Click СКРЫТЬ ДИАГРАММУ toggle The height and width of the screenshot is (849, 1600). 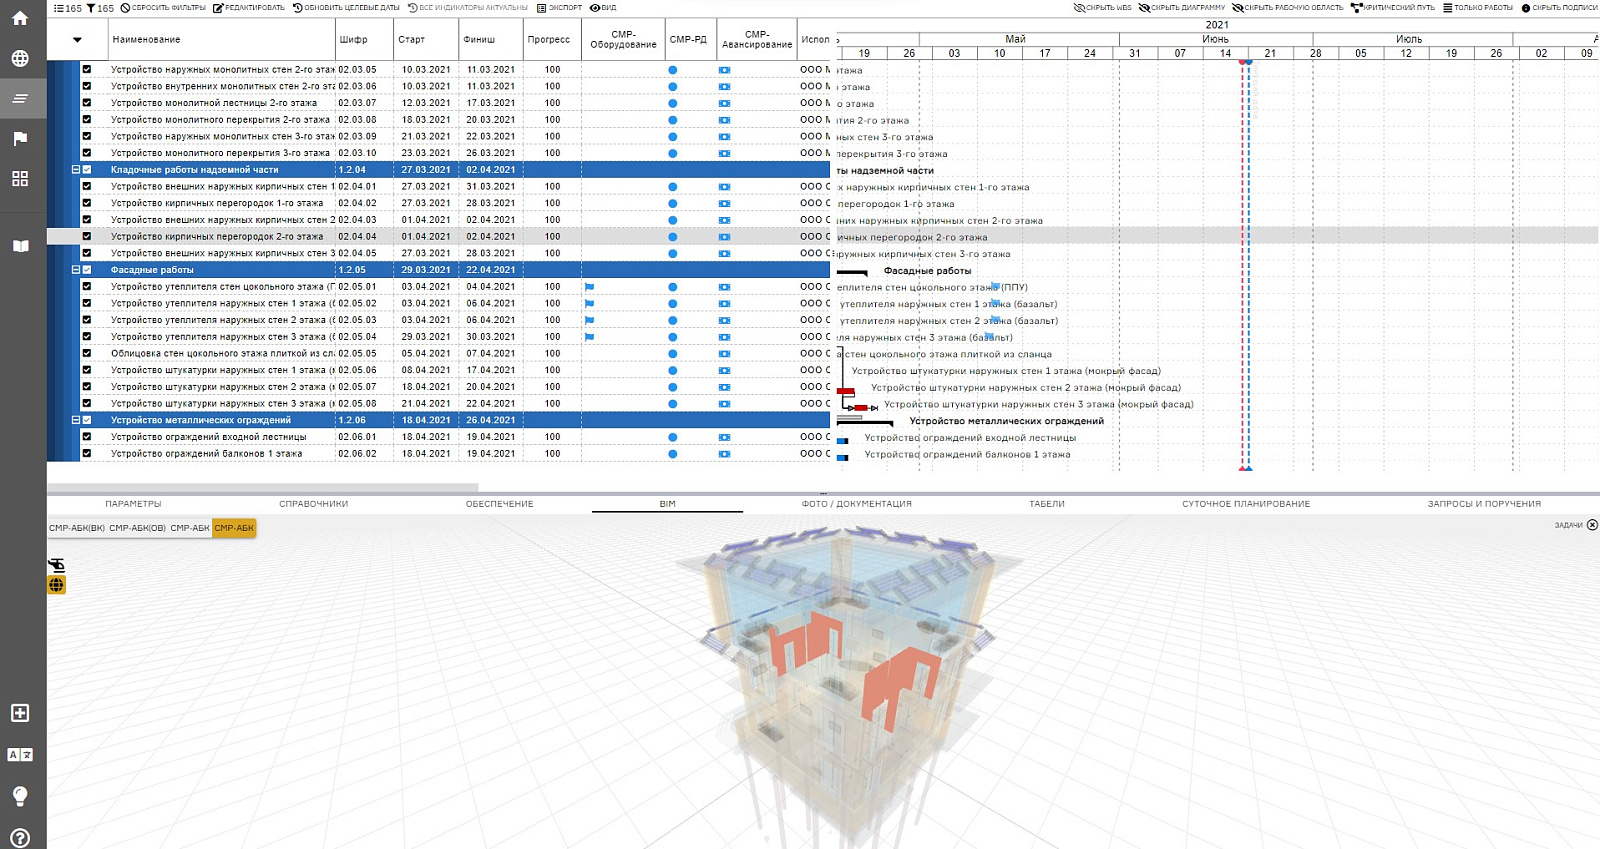pos(1182,8)
